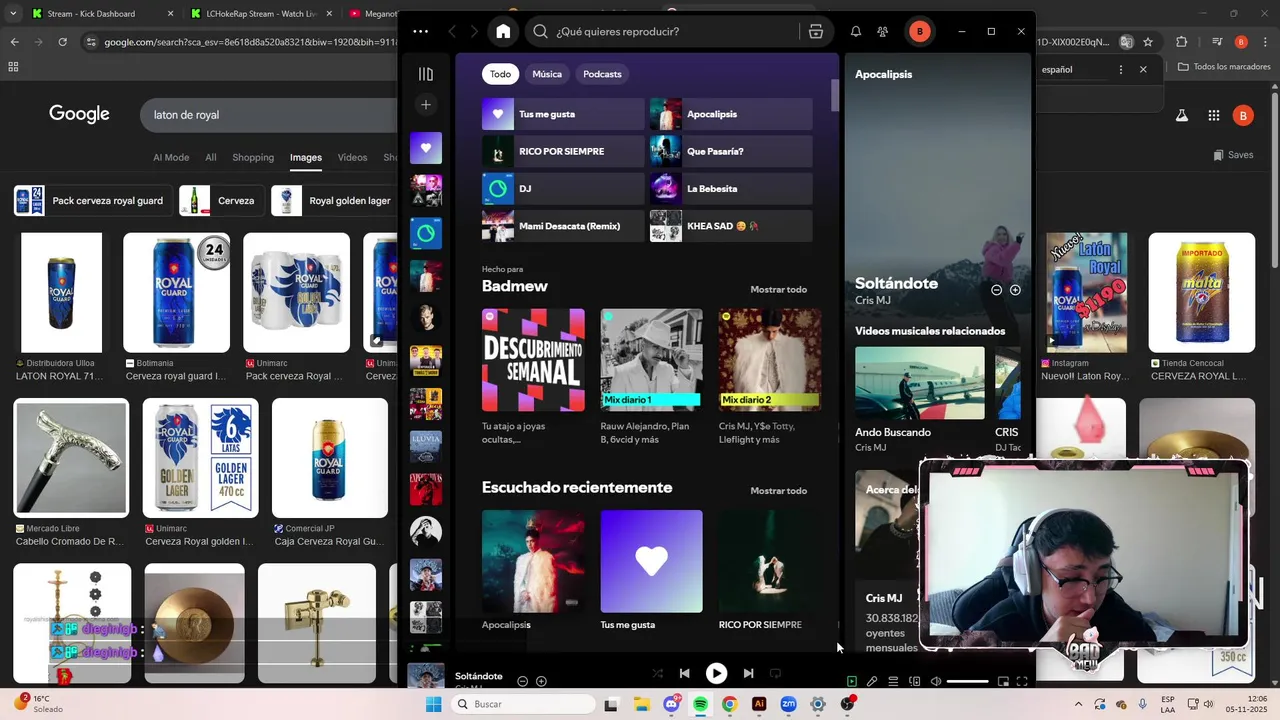The height and width of the screenshot is (720, 1280).
Task: Skip to the next track
Action: [x=748, y=674]
